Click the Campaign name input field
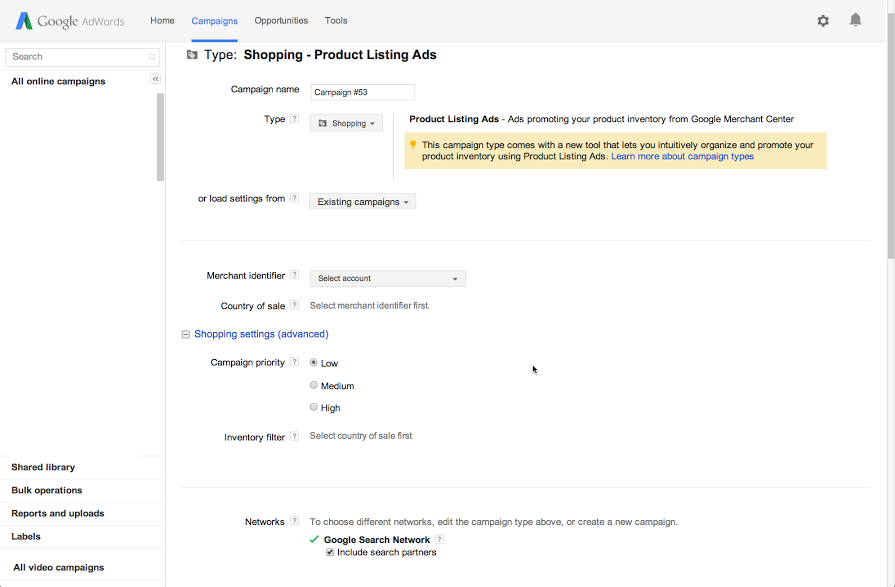This screenshot has width=895, height=587. (x=362, y=92)
